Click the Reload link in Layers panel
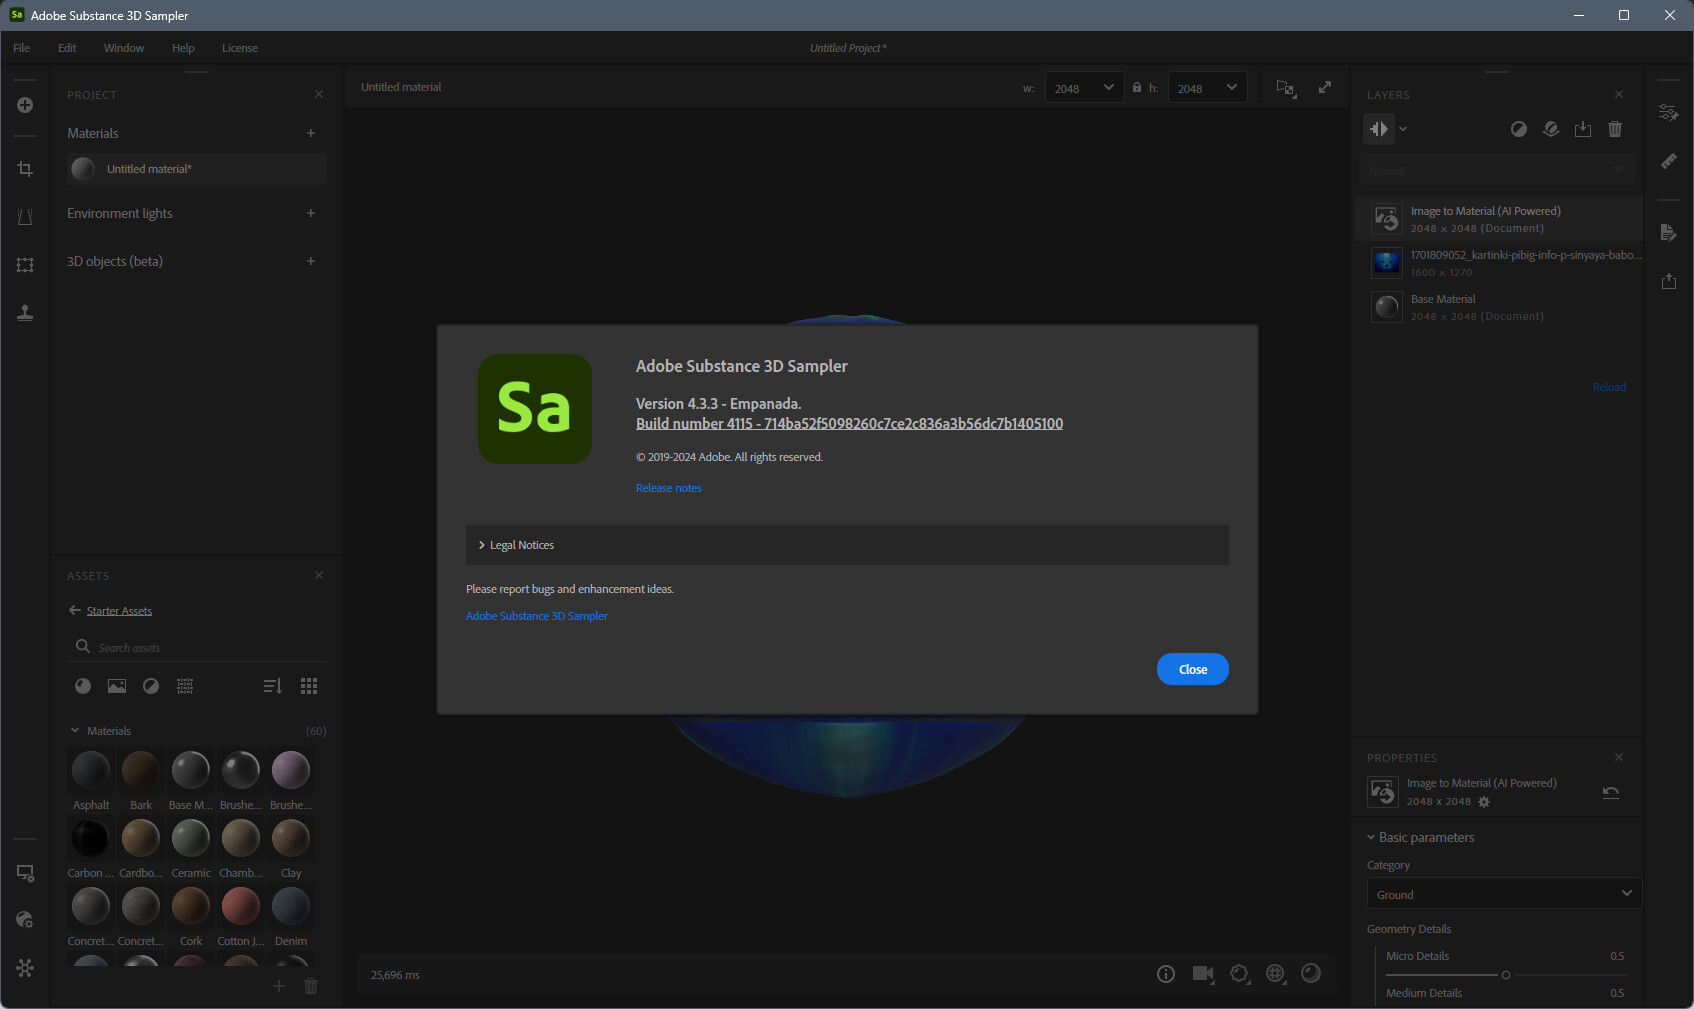1694x1009 pixels. click(1609, 387)
